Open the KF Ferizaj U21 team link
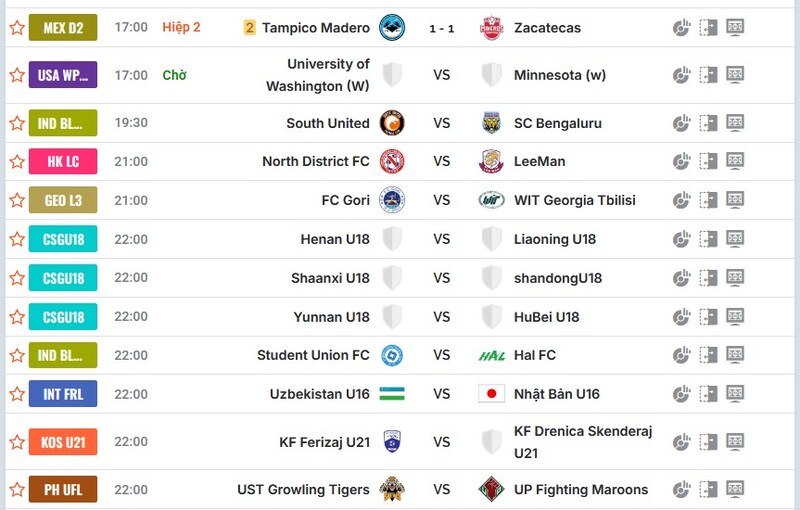 (x=324, y=442)
